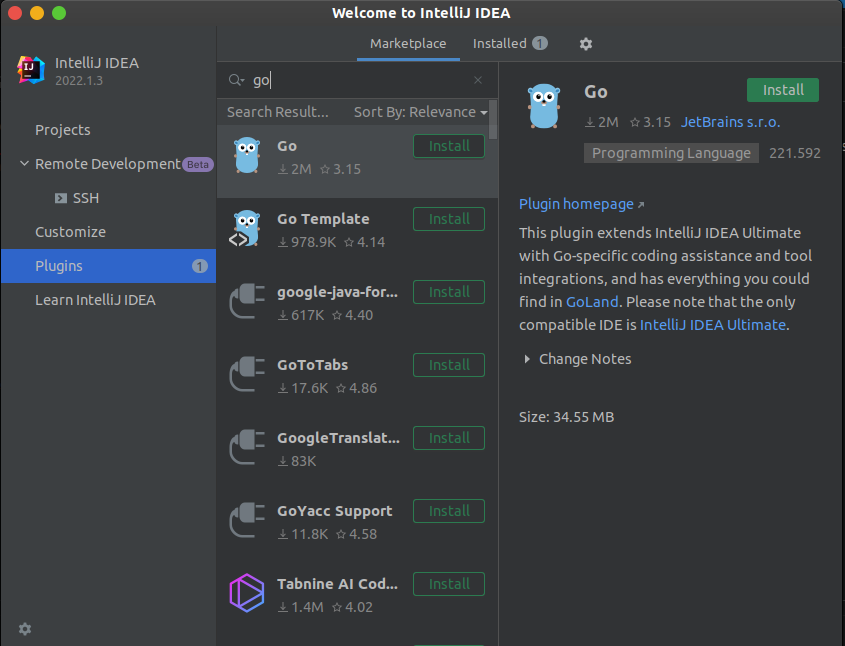This screenshot has width=845, height=646.
Task: Click the Go Template plugin icon
Action: (246, 229)
